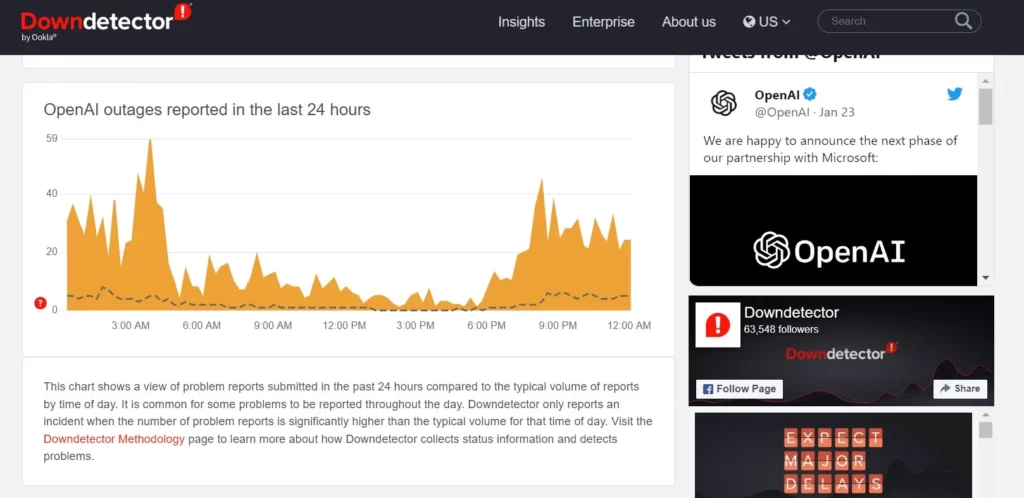1024x498 pixels.
Task: Click the 20 y-axis value
Action: tap(52, 252)
